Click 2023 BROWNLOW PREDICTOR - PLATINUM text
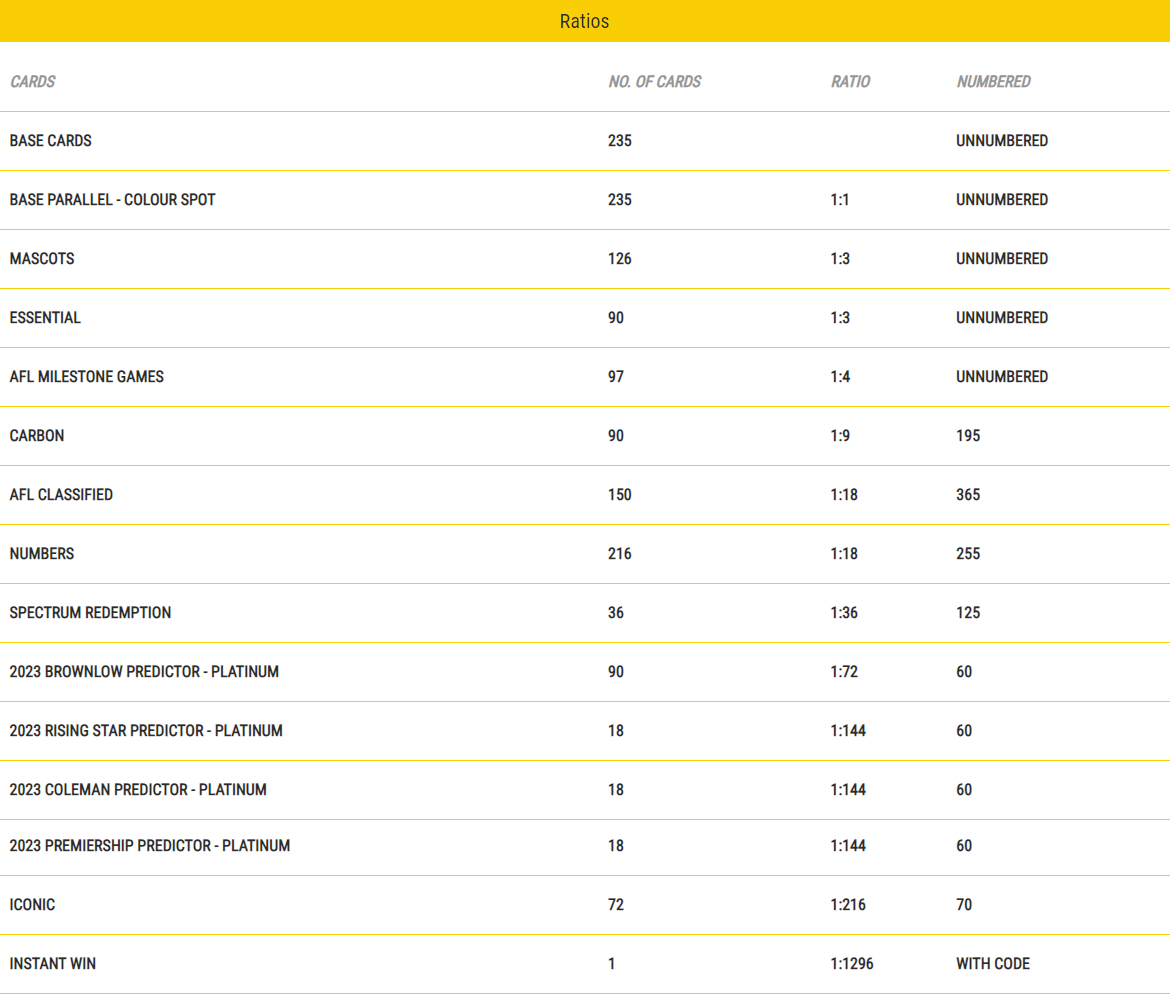This screenshot has height=996, width=1170. tap(144, 672)
